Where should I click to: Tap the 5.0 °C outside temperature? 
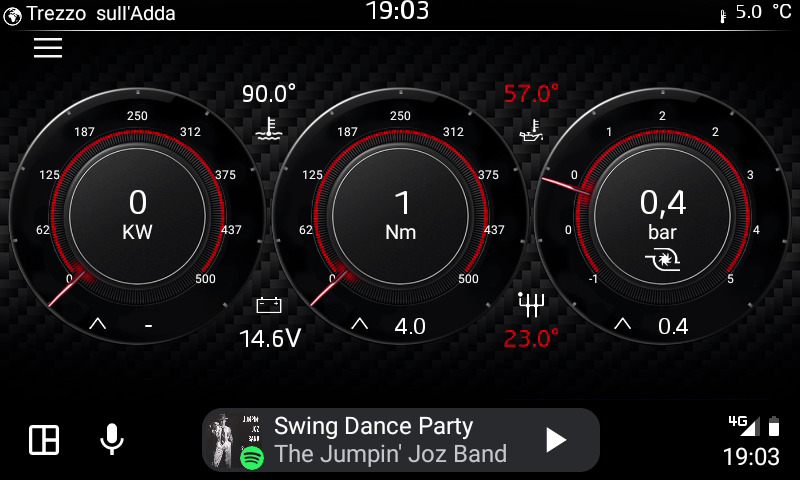763,12
